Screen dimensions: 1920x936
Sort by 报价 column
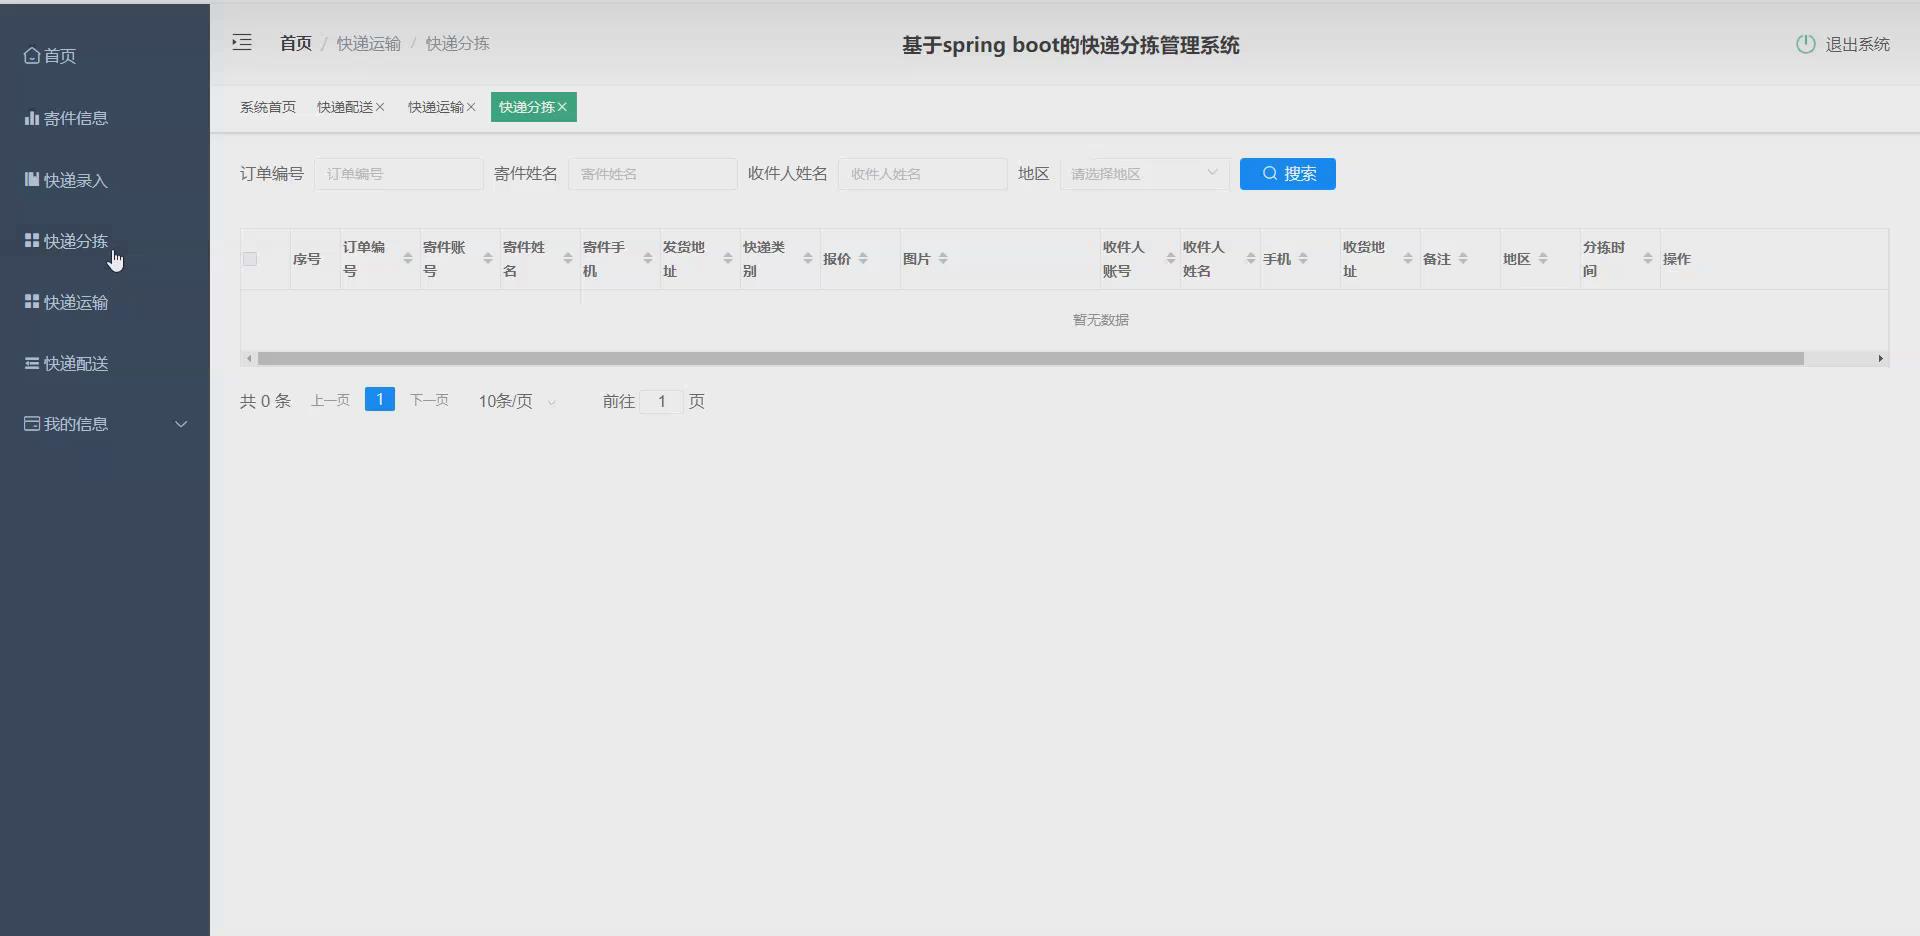click(863, 259)
